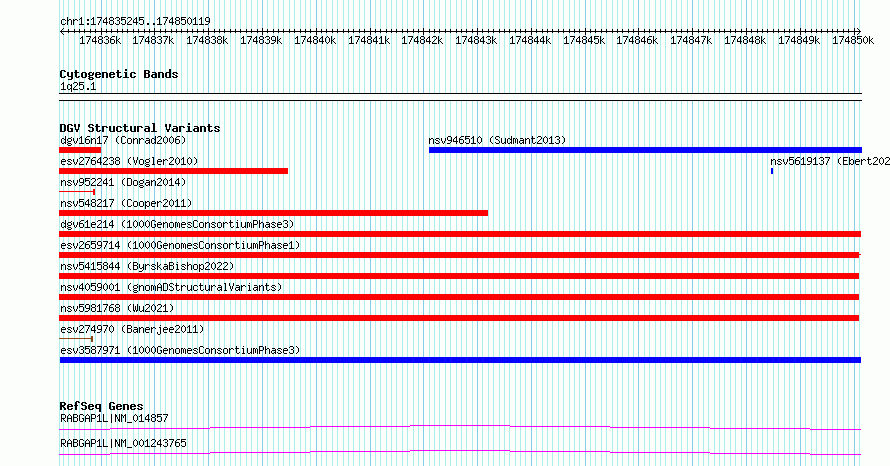Click the RABGAP1L|NM_001243765 gene label
Viewport: 890px width, 466px height.
[123, 443]
